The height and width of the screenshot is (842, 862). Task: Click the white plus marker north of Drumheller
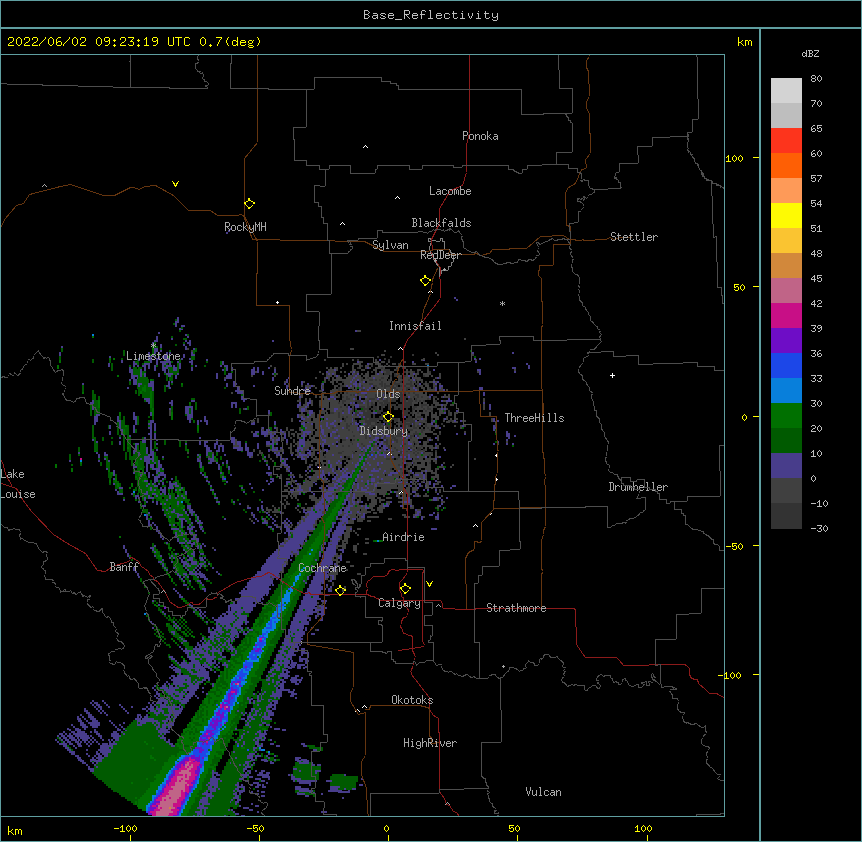612,375
